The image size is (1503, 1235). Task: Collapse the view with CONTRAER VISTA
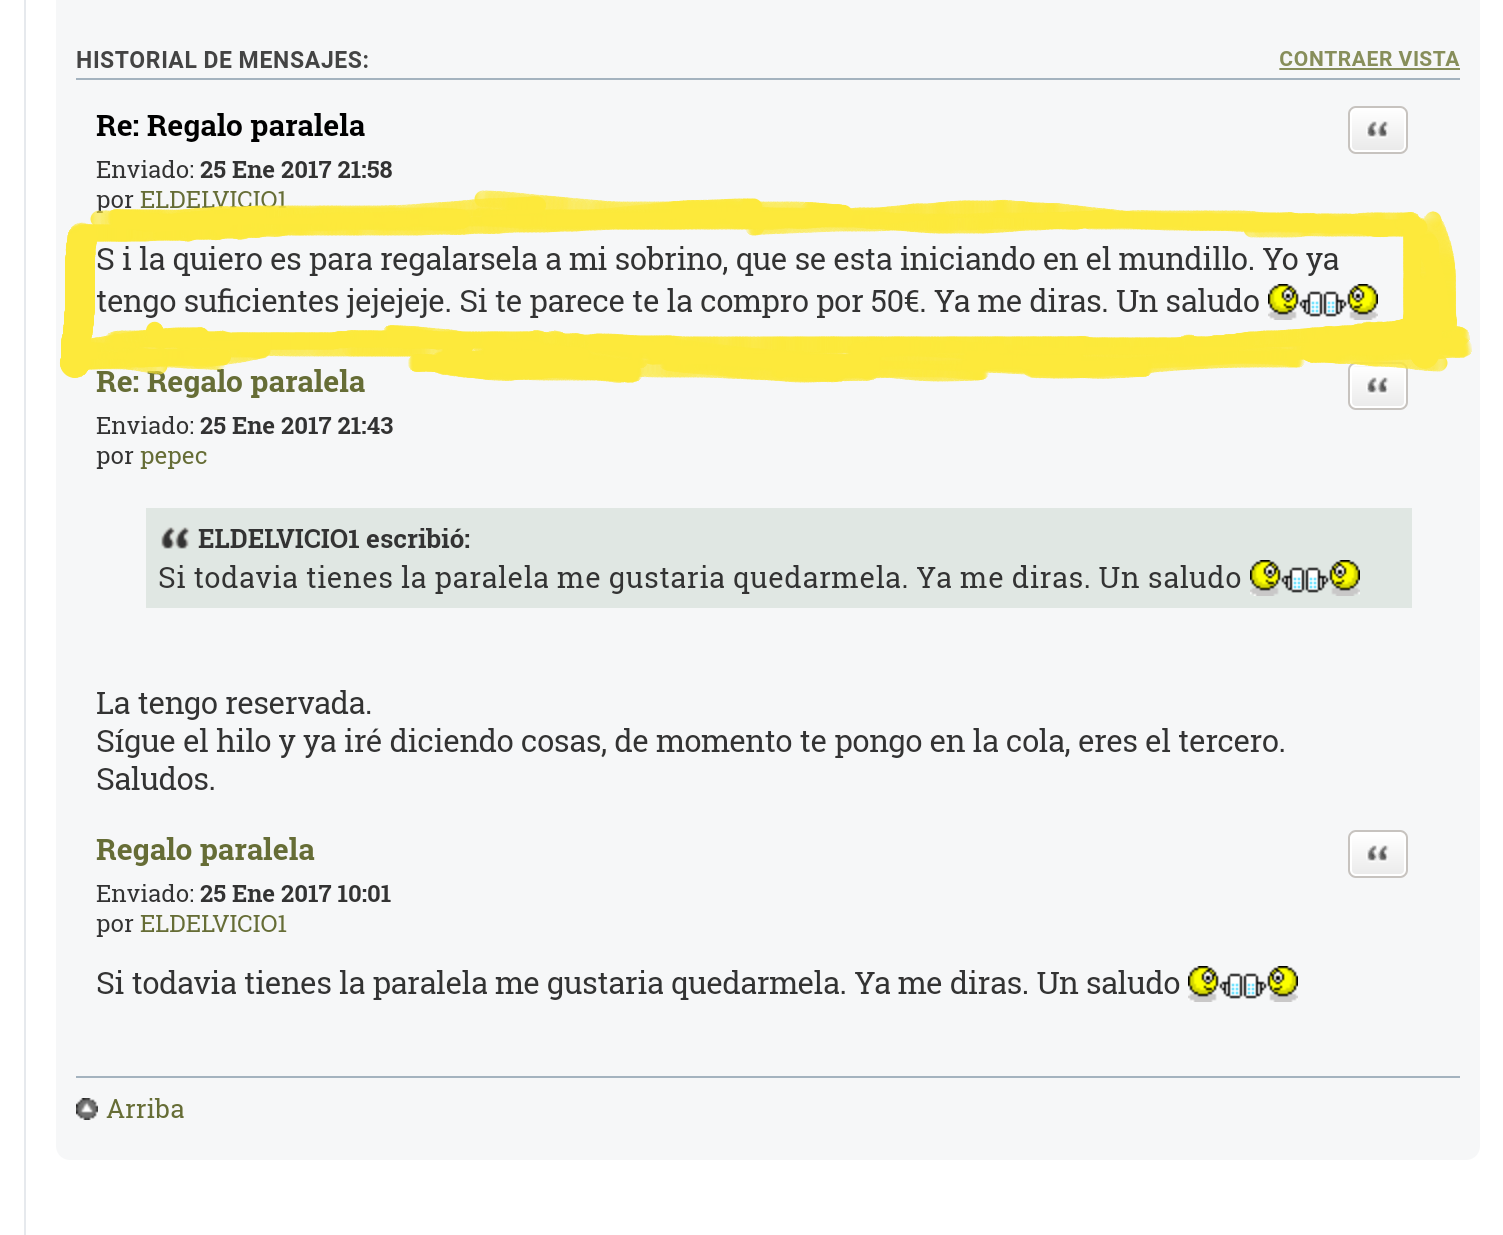tap(1368, 59)
